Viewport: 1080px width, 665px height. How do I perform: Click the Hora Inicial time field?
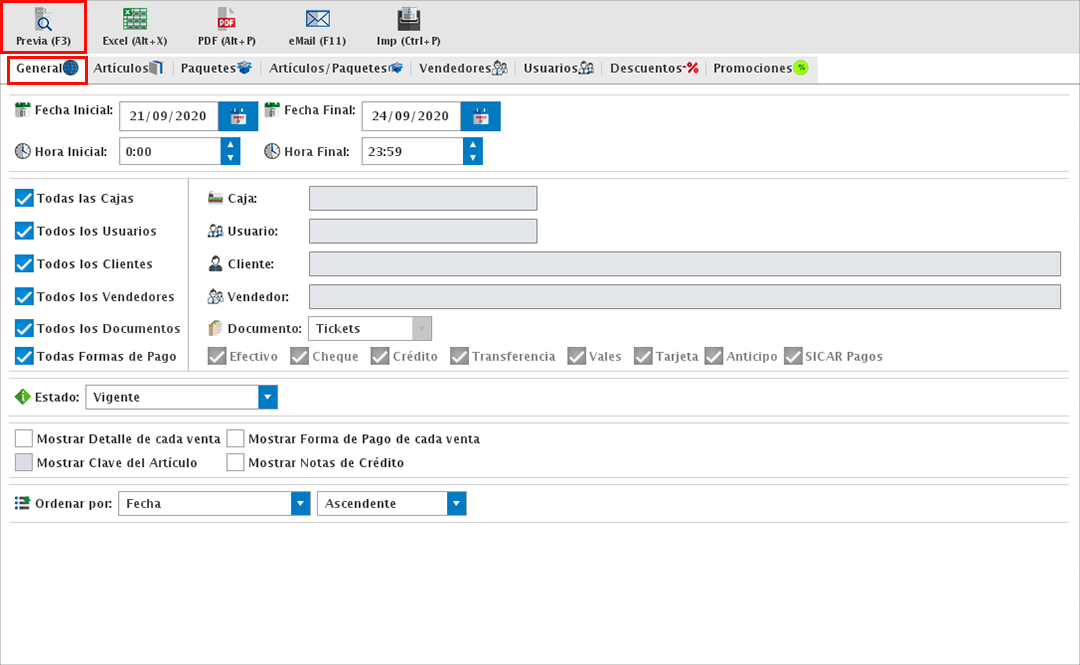point(169,151)
